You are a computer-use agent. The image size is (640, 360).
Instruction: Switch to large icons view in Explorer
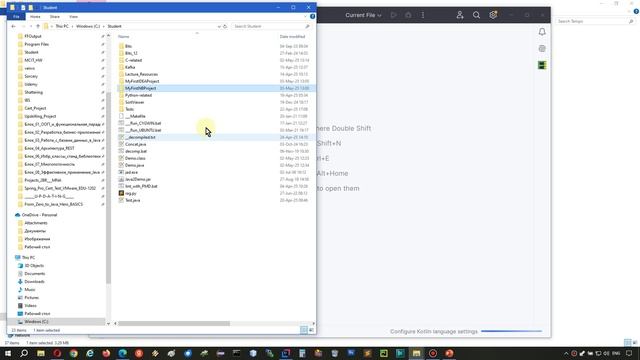pos(311,330)
